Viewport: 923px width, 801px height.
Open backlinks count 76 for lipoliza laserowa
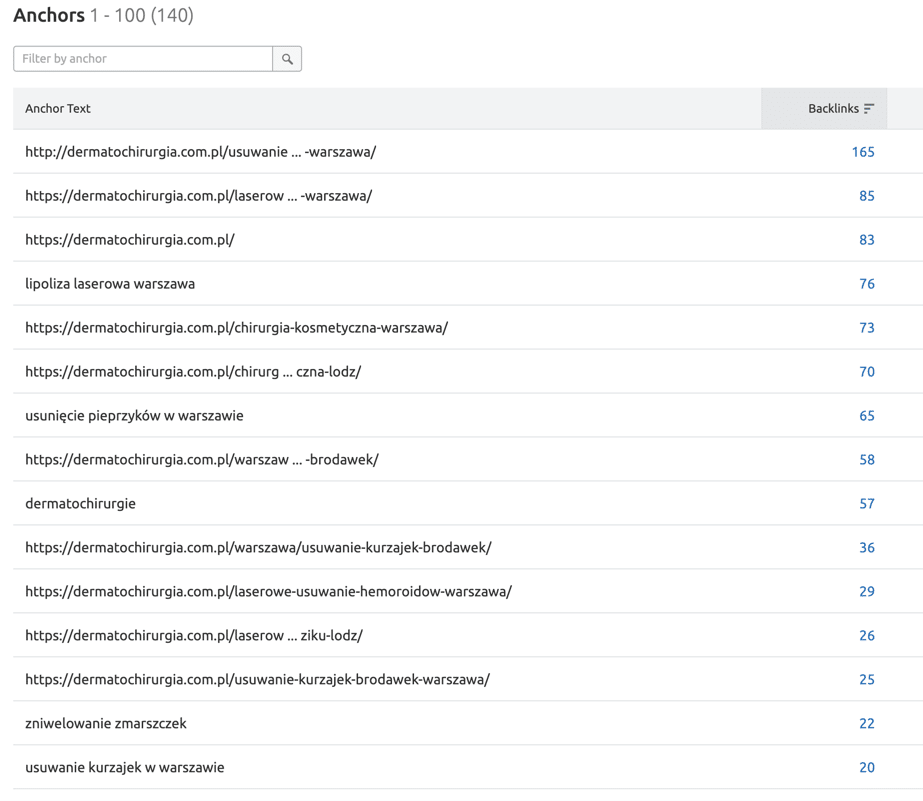click(x=866, y=284)
